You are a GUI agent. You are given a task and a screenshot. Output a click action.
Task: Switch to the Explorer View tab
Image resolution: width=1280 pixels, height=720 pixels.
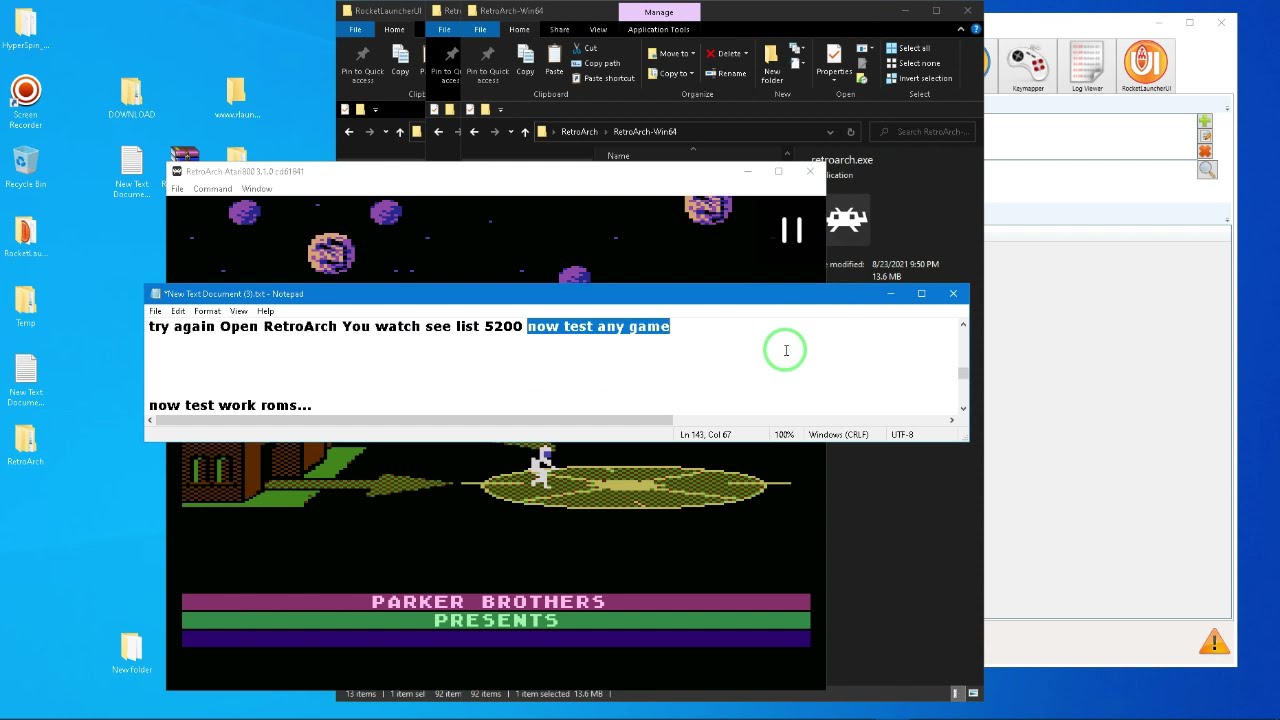598,29
